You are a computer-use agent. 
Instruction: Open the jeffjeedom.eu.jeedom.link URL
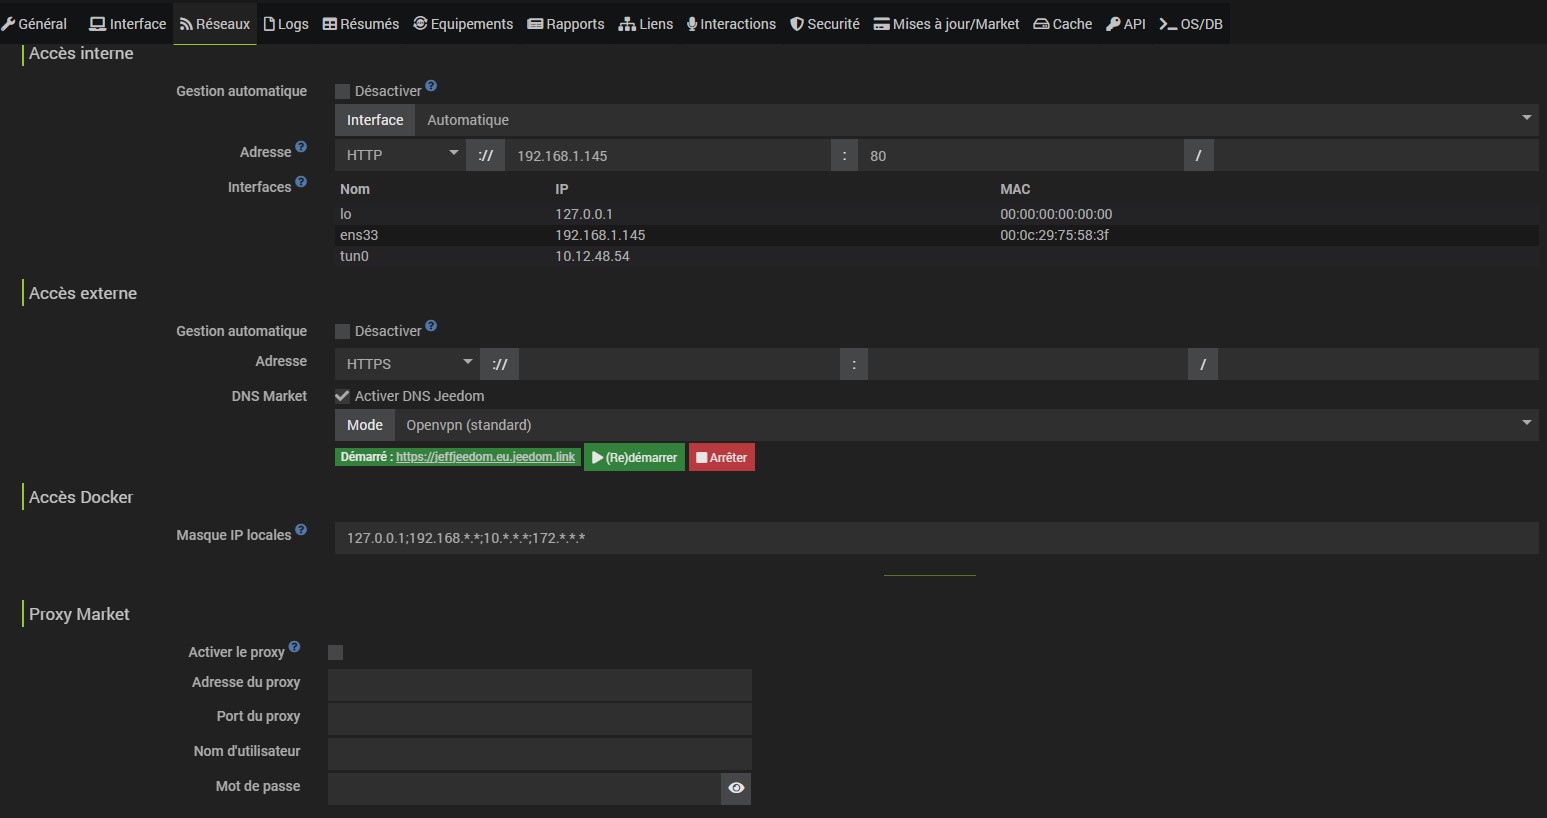[x=485, y=457]
